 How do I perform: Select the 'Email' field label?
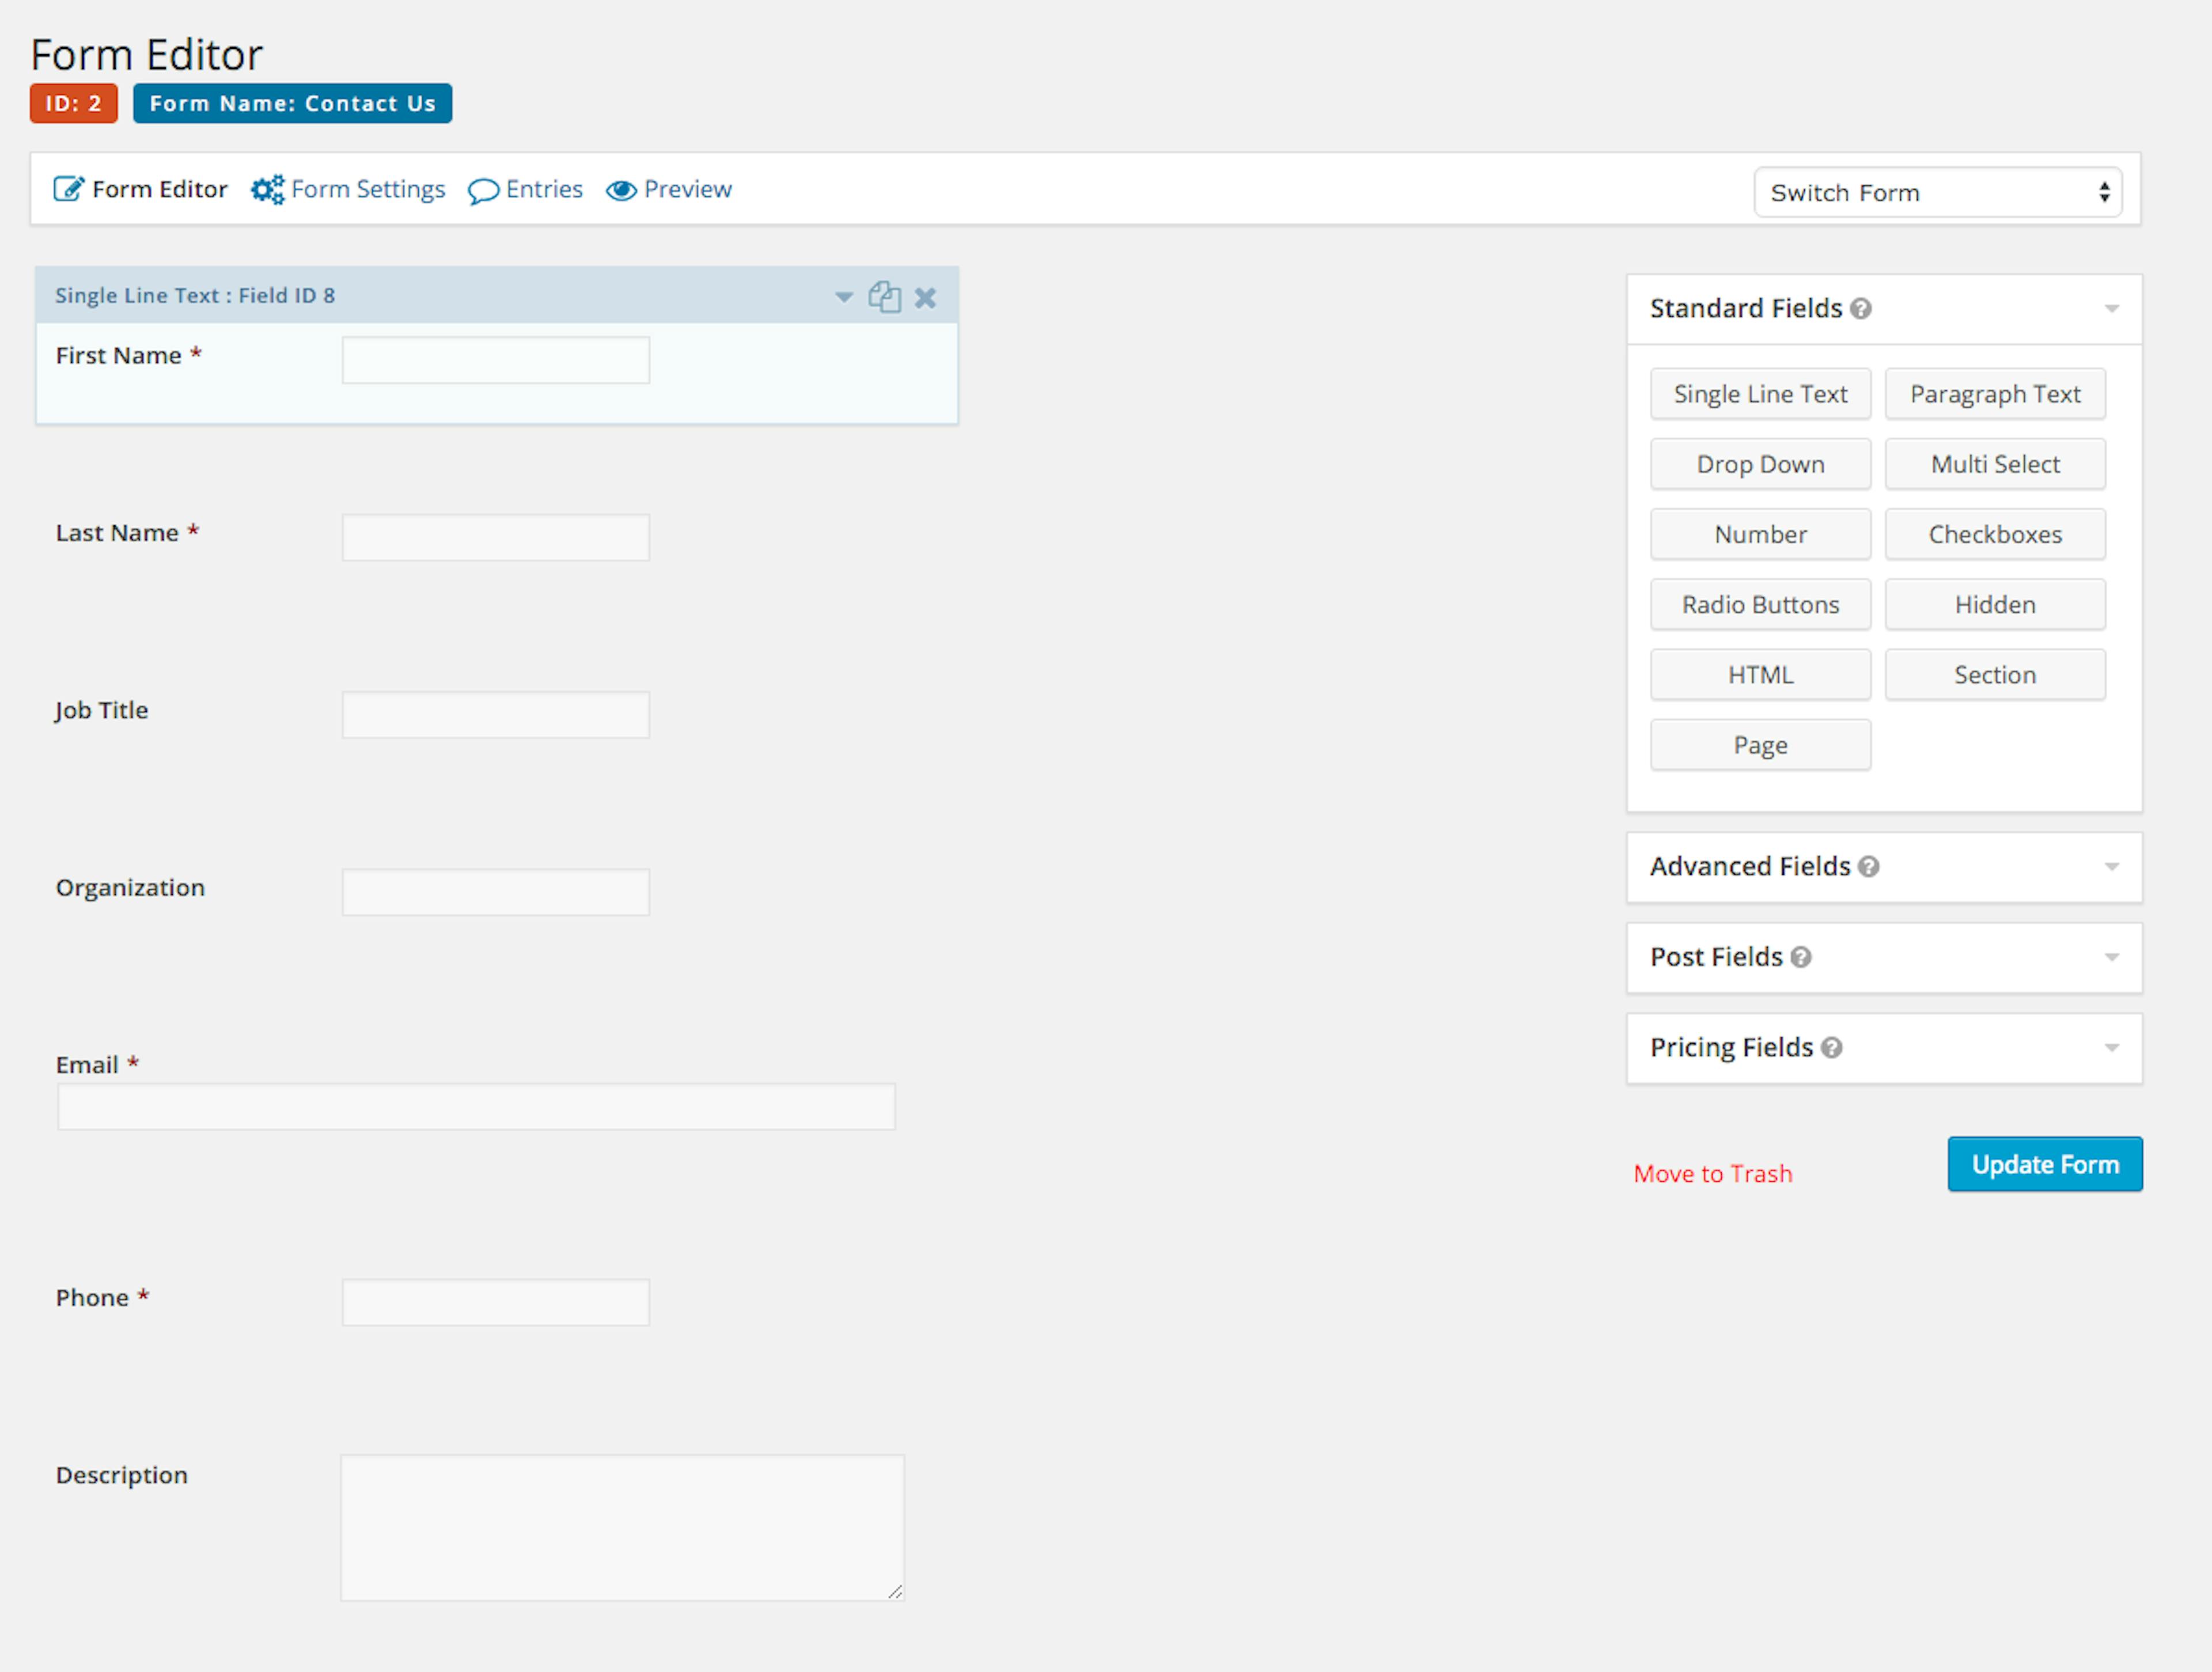[x=87, y=1065]
